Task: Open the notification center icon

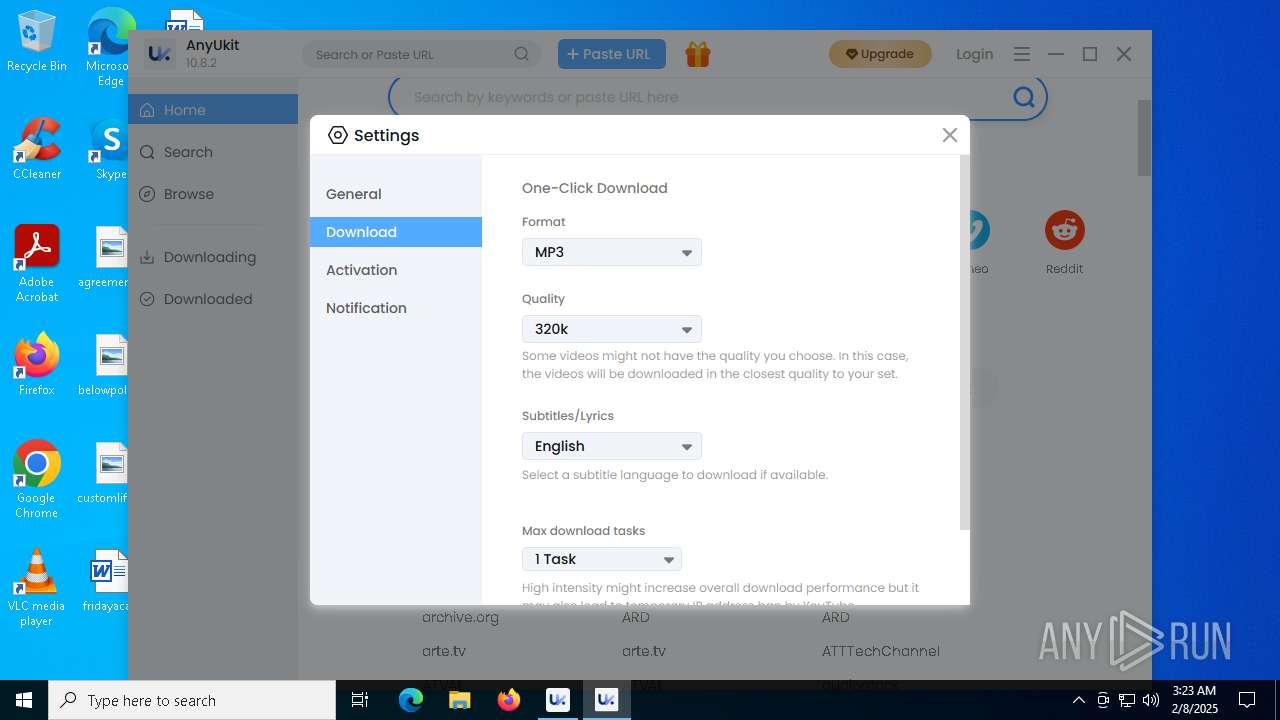Action: tap(1247, 700)
